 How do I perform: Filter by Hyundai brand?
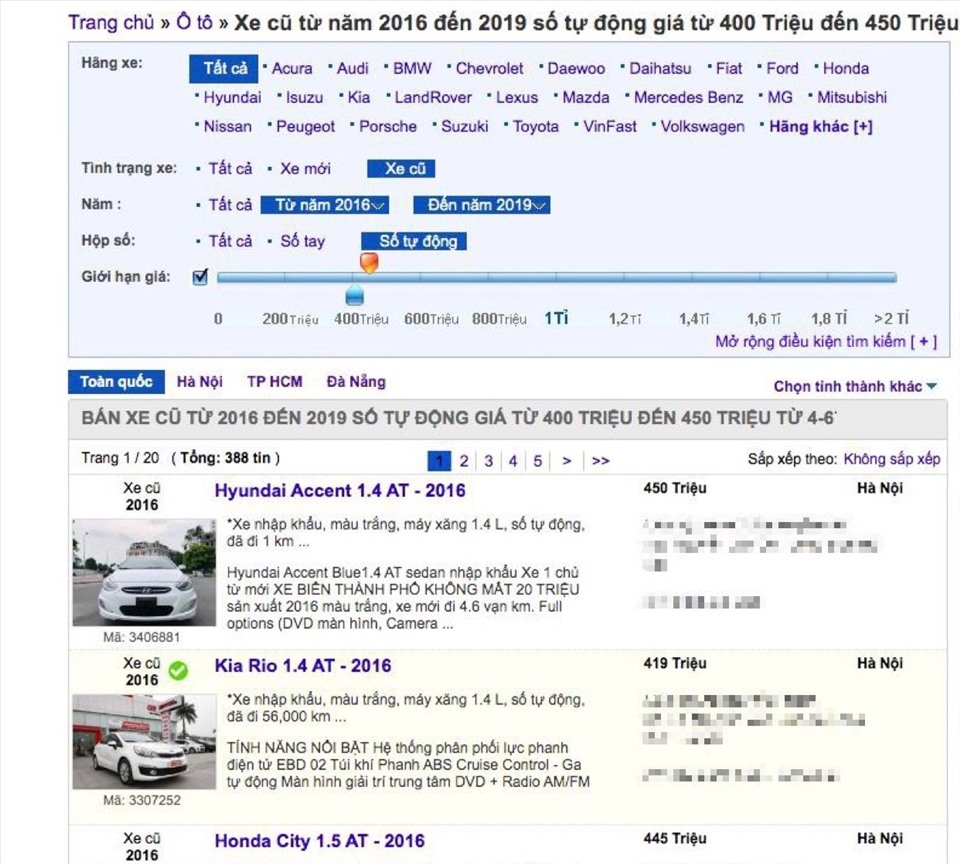(232, 97)
